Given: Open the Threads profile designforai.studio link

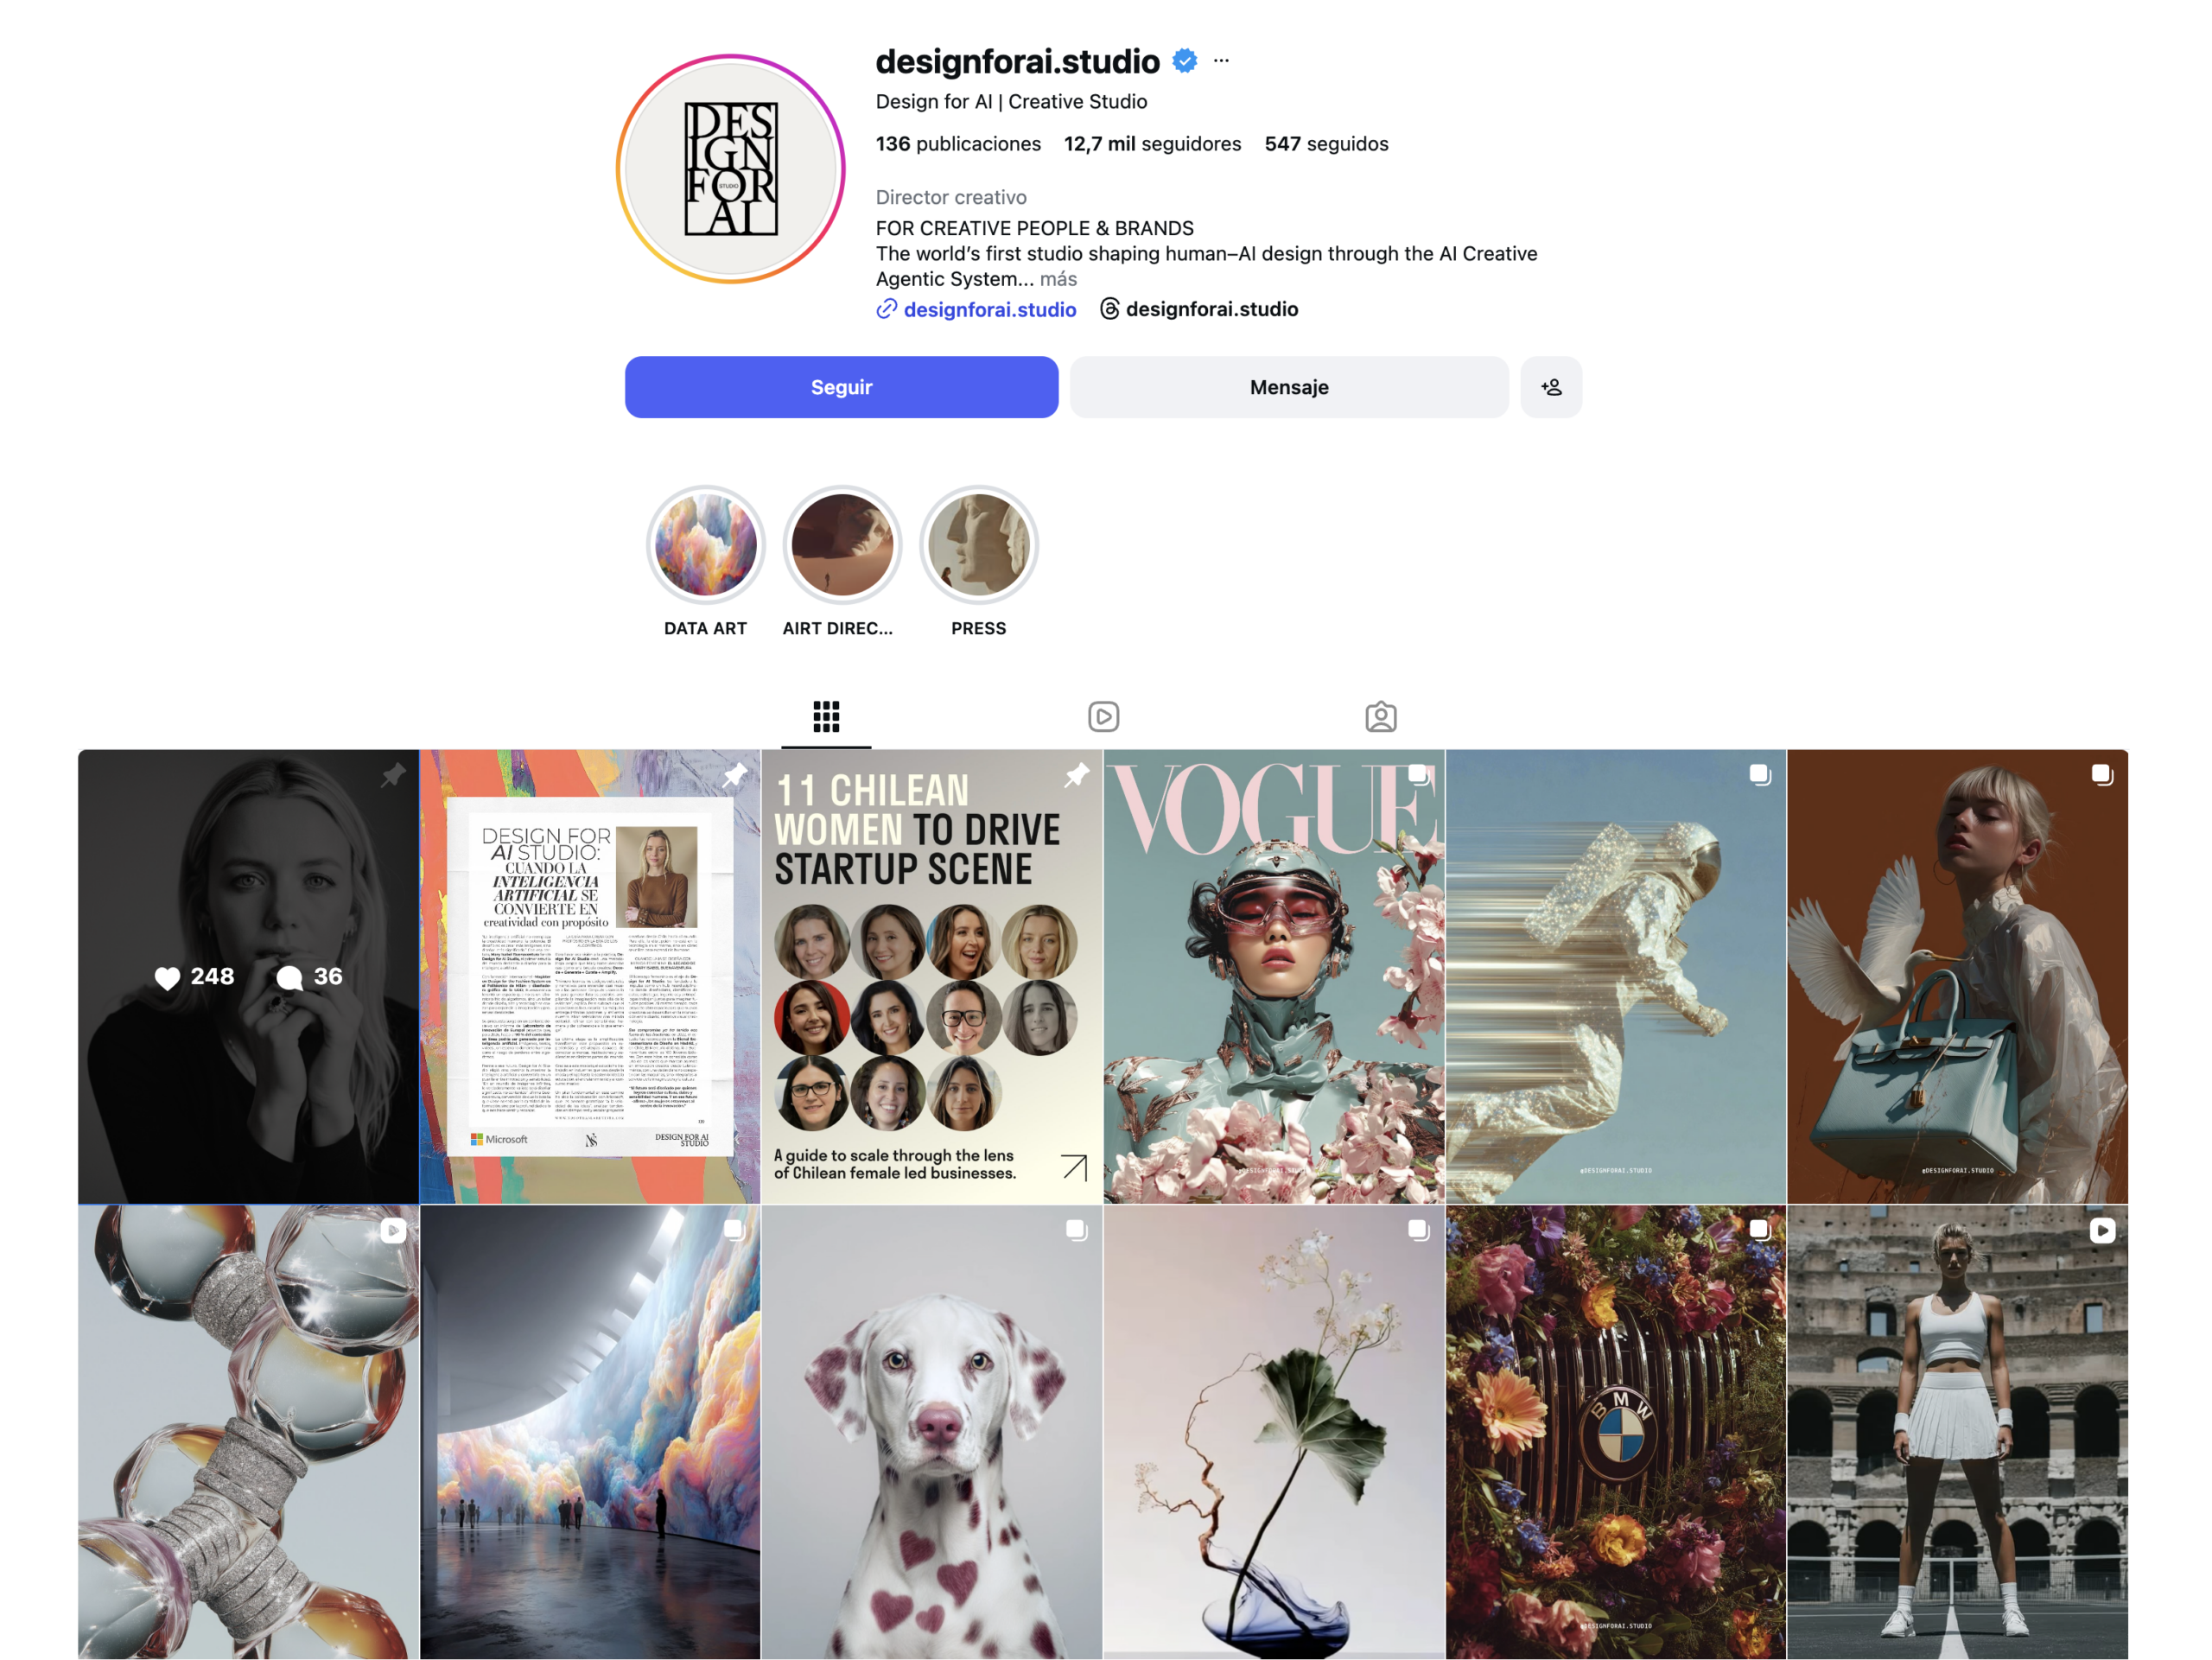Looking at the screenshot, I should pos(1198,309).
